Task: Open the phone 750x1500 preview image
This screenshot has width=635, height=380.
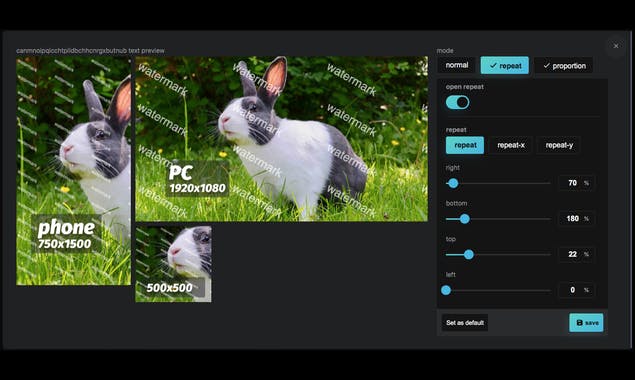Action: point(73,171)
